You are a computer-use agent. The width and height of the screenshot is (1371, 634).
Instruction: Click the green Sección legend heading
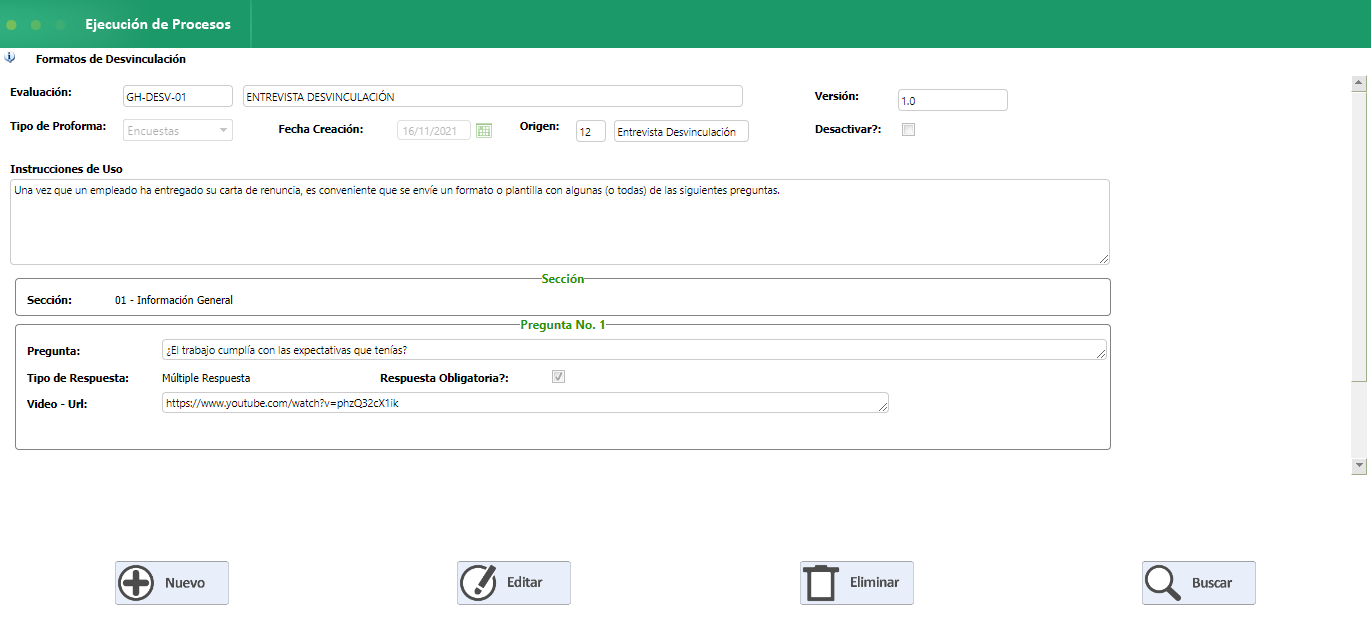563,279
